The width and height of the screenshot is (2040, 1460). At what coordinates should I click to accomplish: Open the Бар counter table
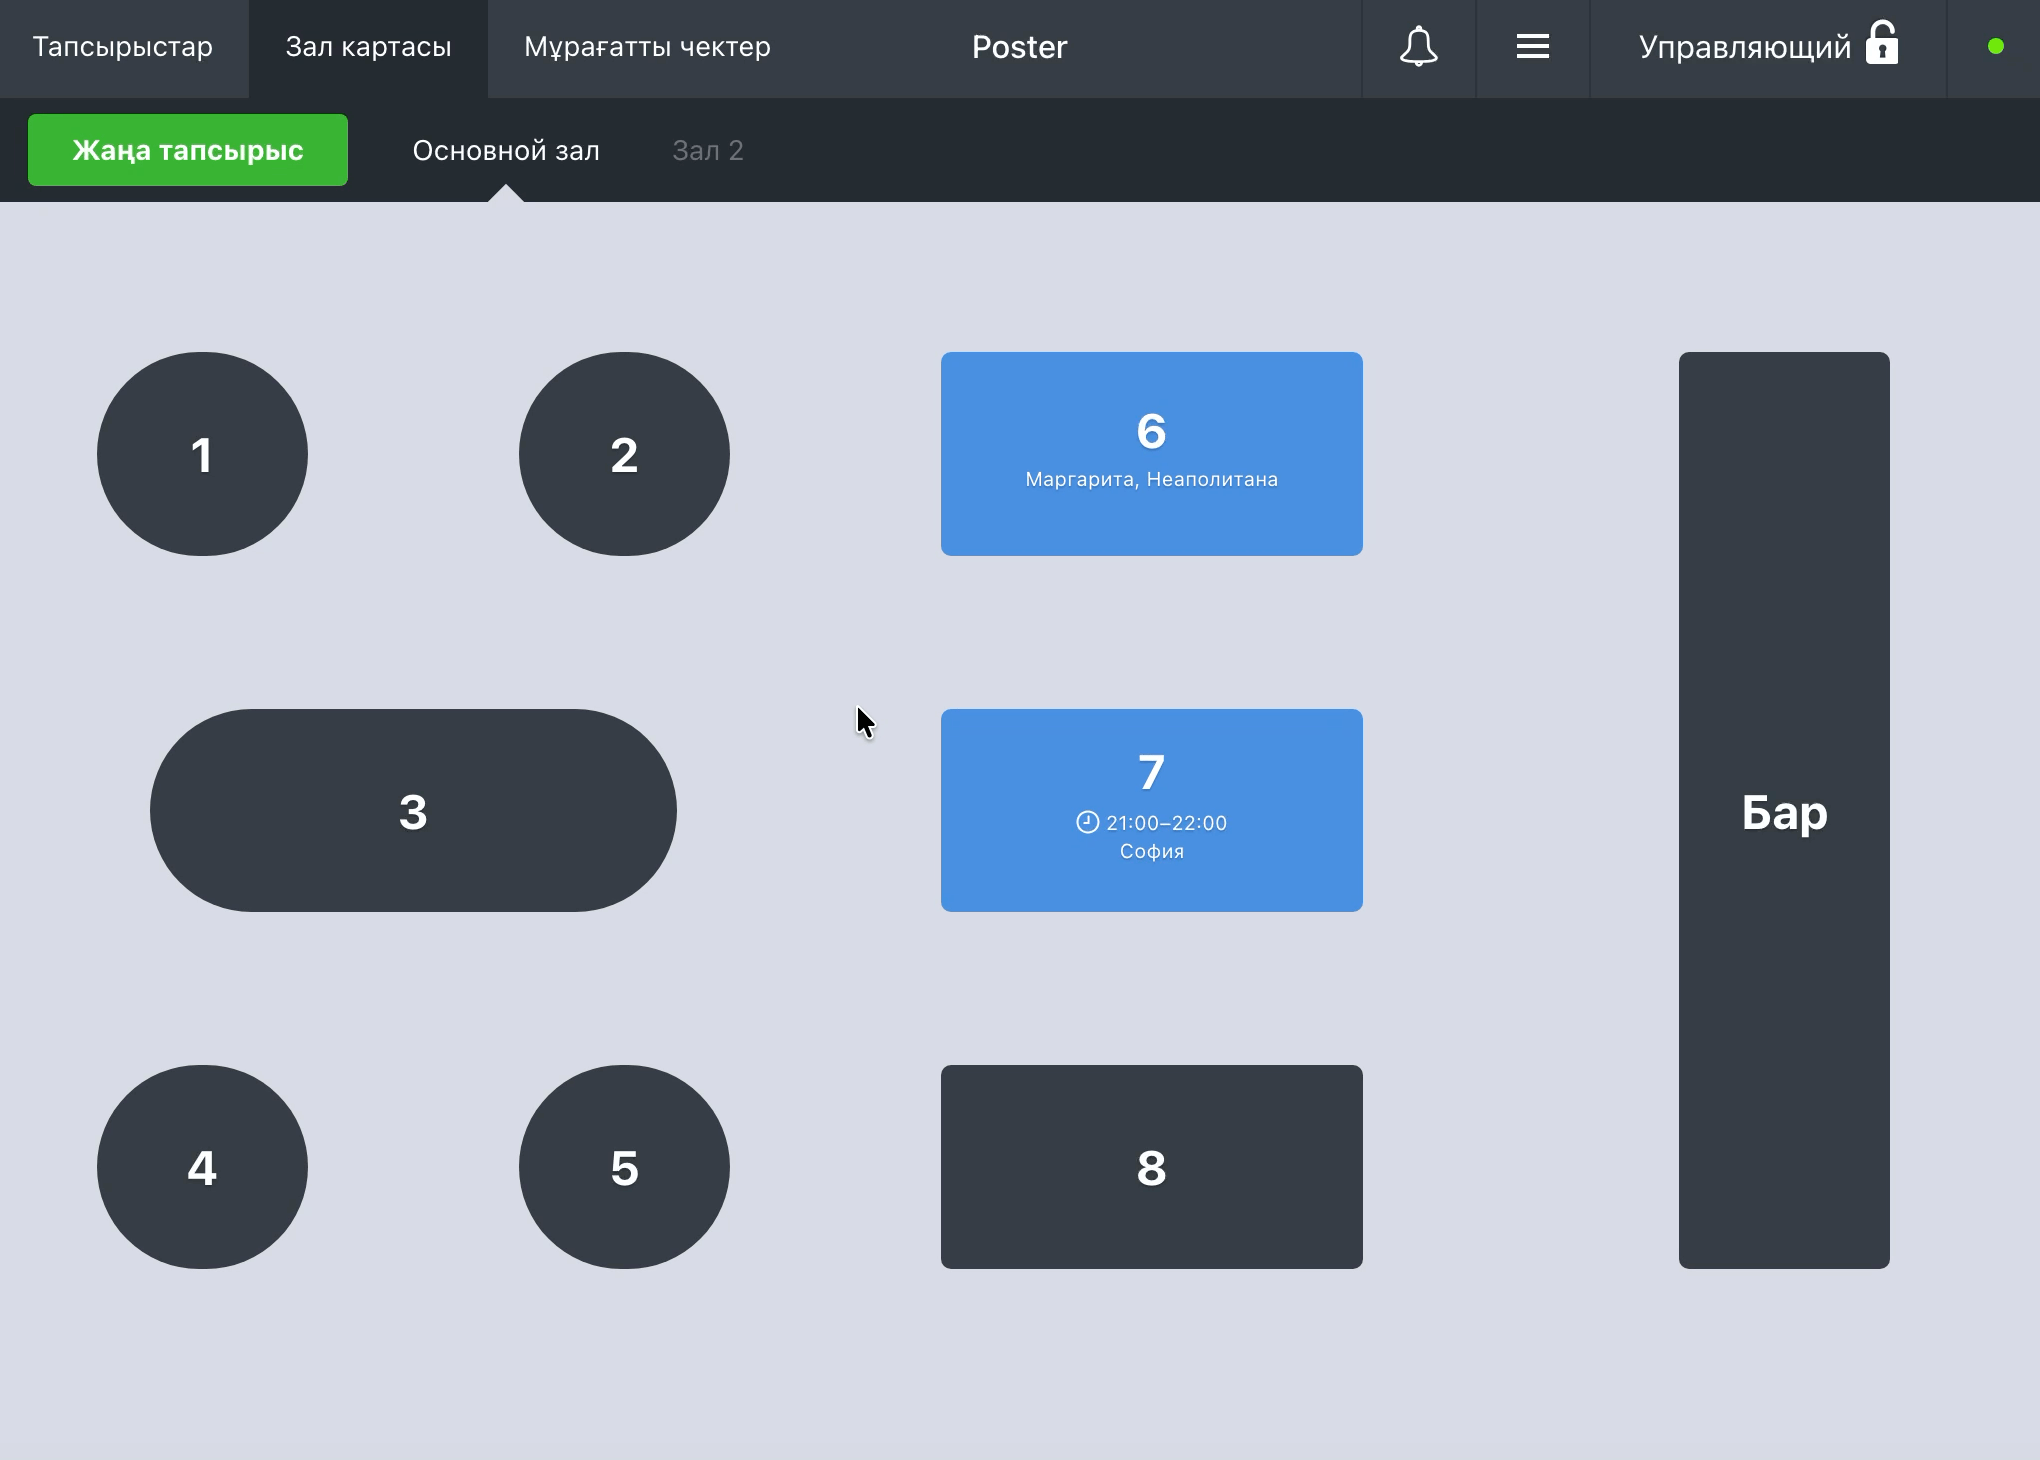pos(1784,810)
